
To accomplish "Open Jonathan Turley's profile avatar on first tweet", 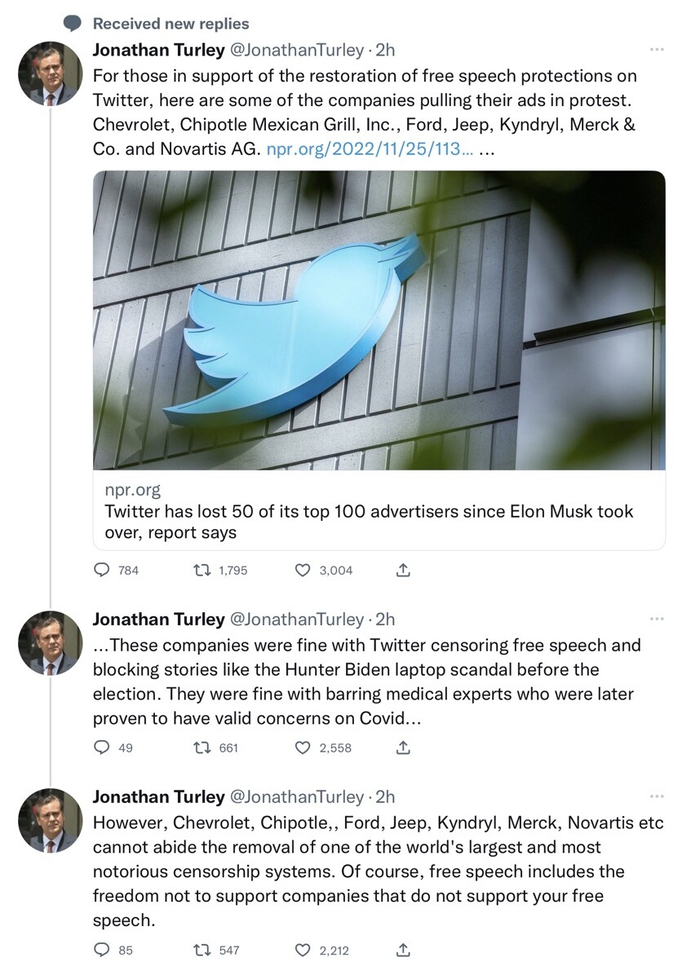I will [50, 74].
